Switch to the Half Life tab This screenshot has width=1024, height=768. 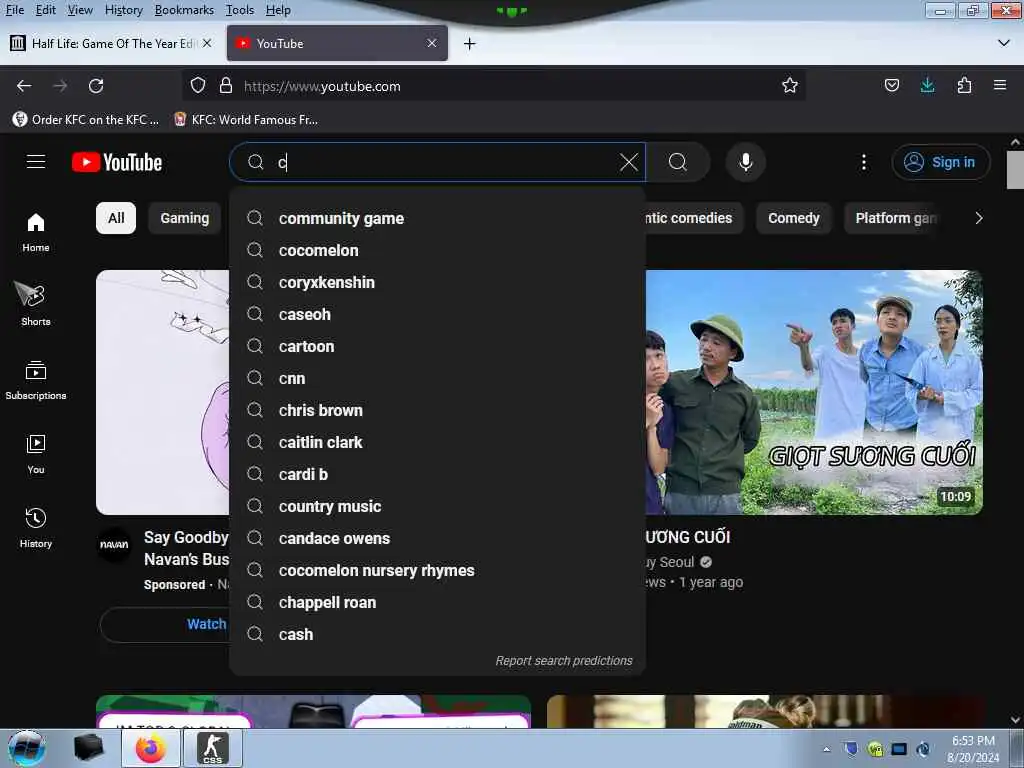(x=112, y=43)
